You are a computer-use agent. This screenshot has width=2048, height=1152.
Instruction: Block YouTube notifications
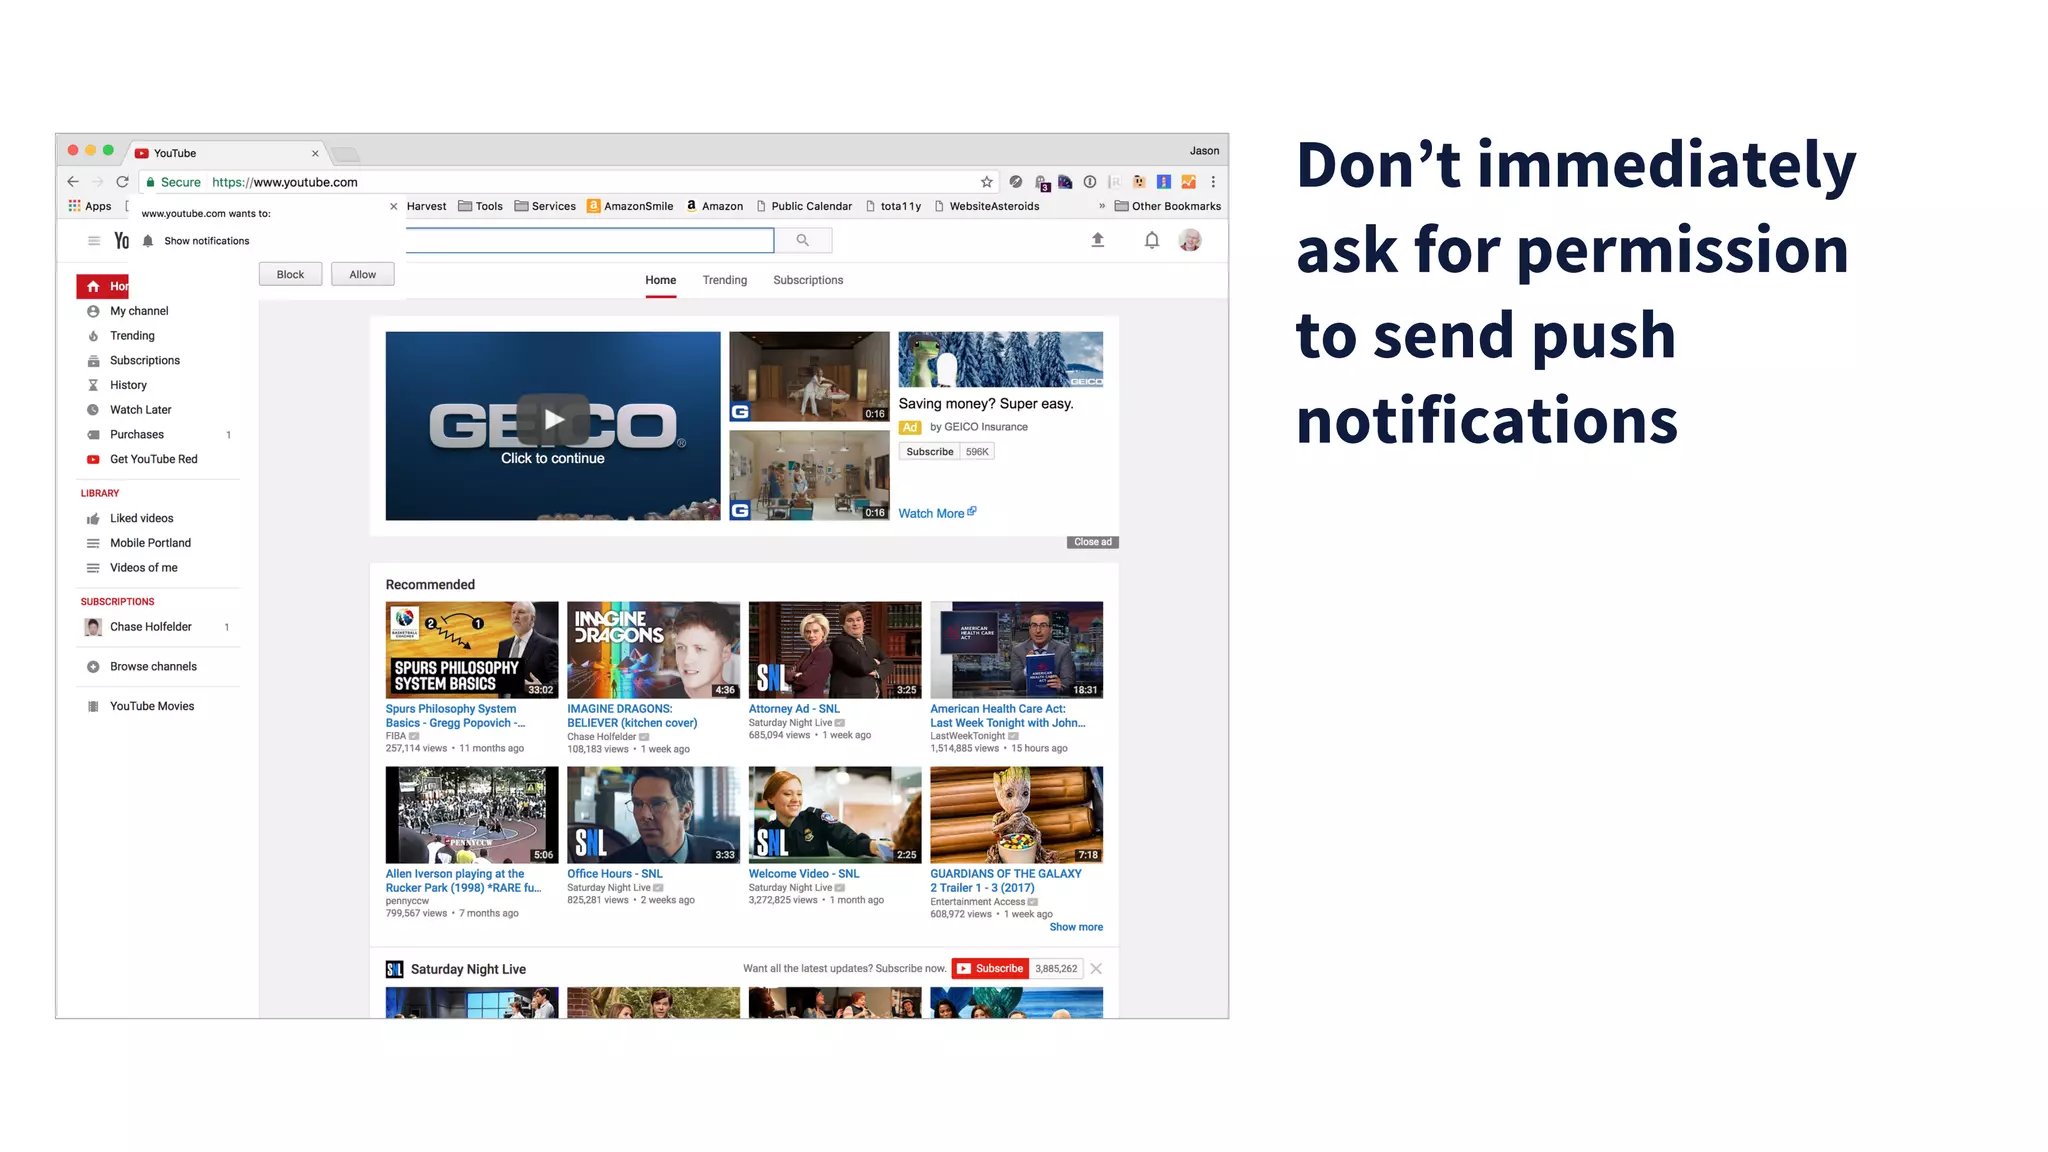tap(290, 274)
